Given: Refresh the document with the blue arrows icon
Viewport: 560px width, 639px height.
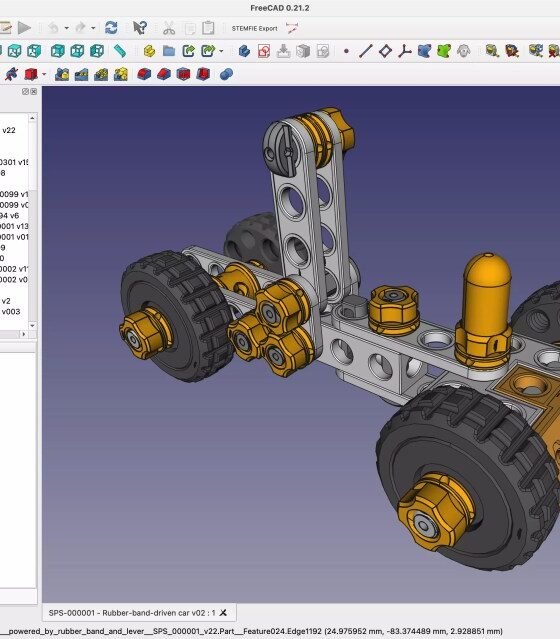Looking at the screenshot, I should pyautogui.click(x=111, y=28).
